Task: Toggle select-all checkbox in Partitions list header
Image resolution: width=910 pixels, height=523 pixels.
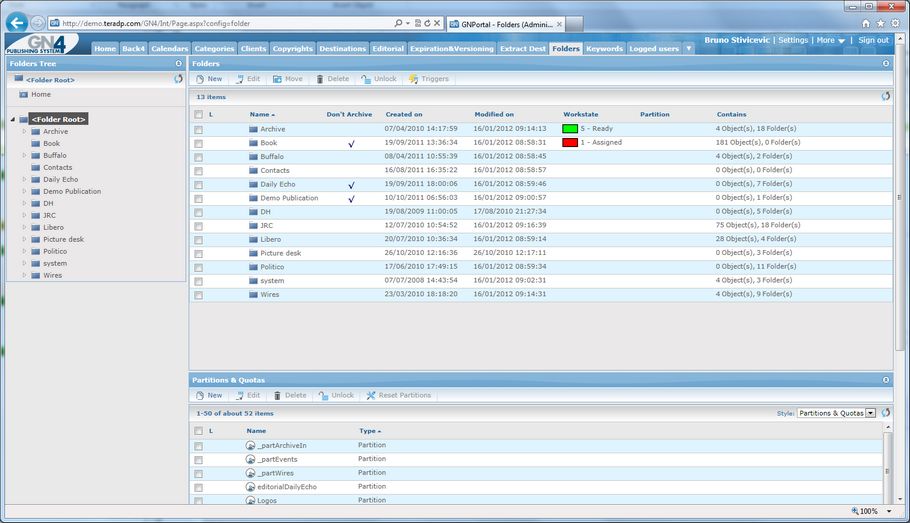Action: point(198,431)
